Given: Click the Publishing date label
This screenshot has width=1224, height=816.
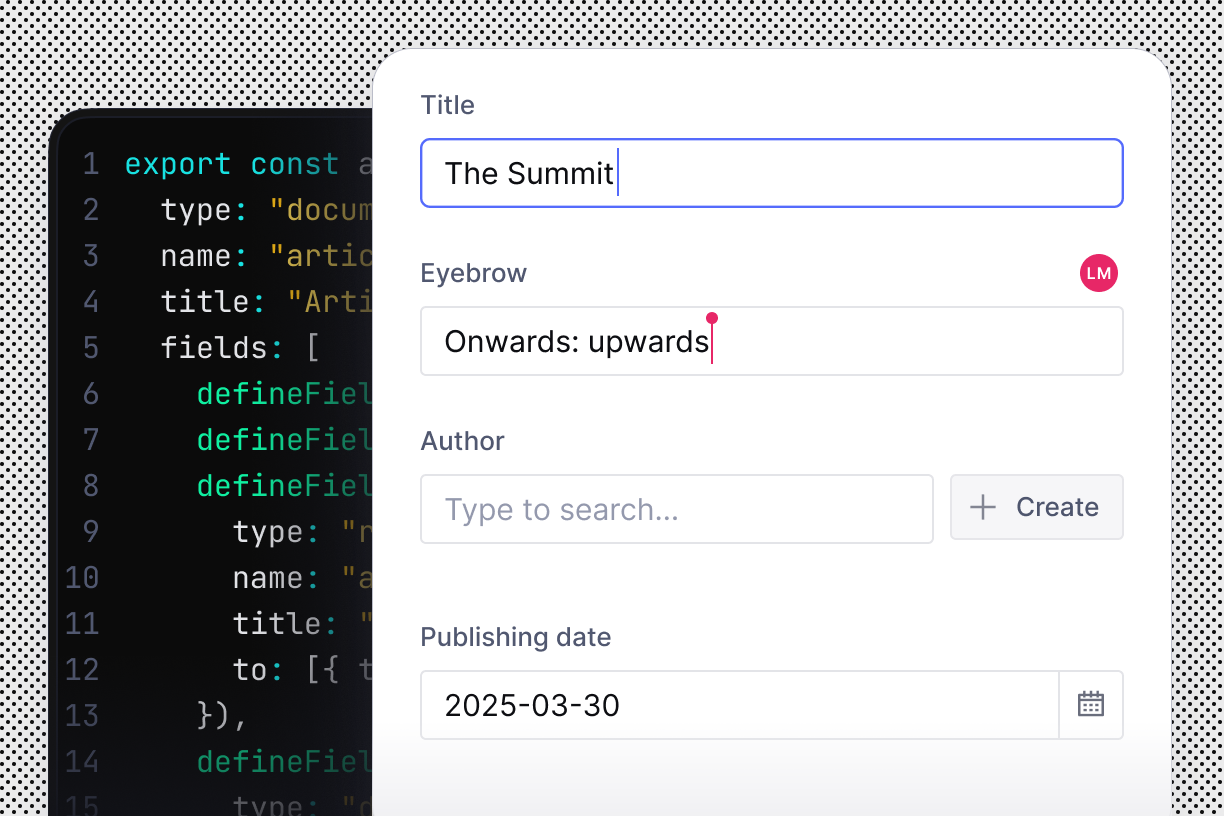Looking at the screenshot, I should pos(515,637).
